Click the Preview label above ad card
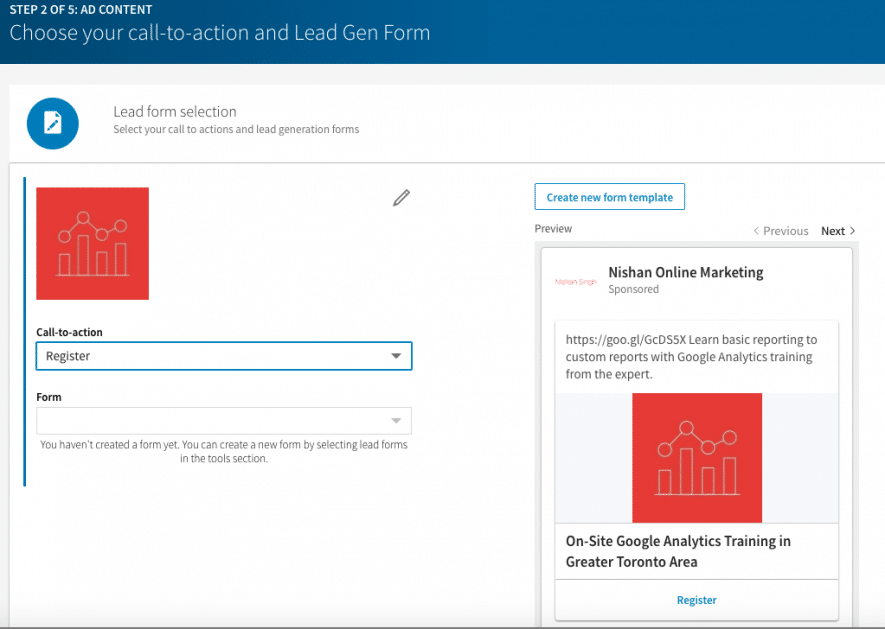885x629 pixels. coord(553,229)
